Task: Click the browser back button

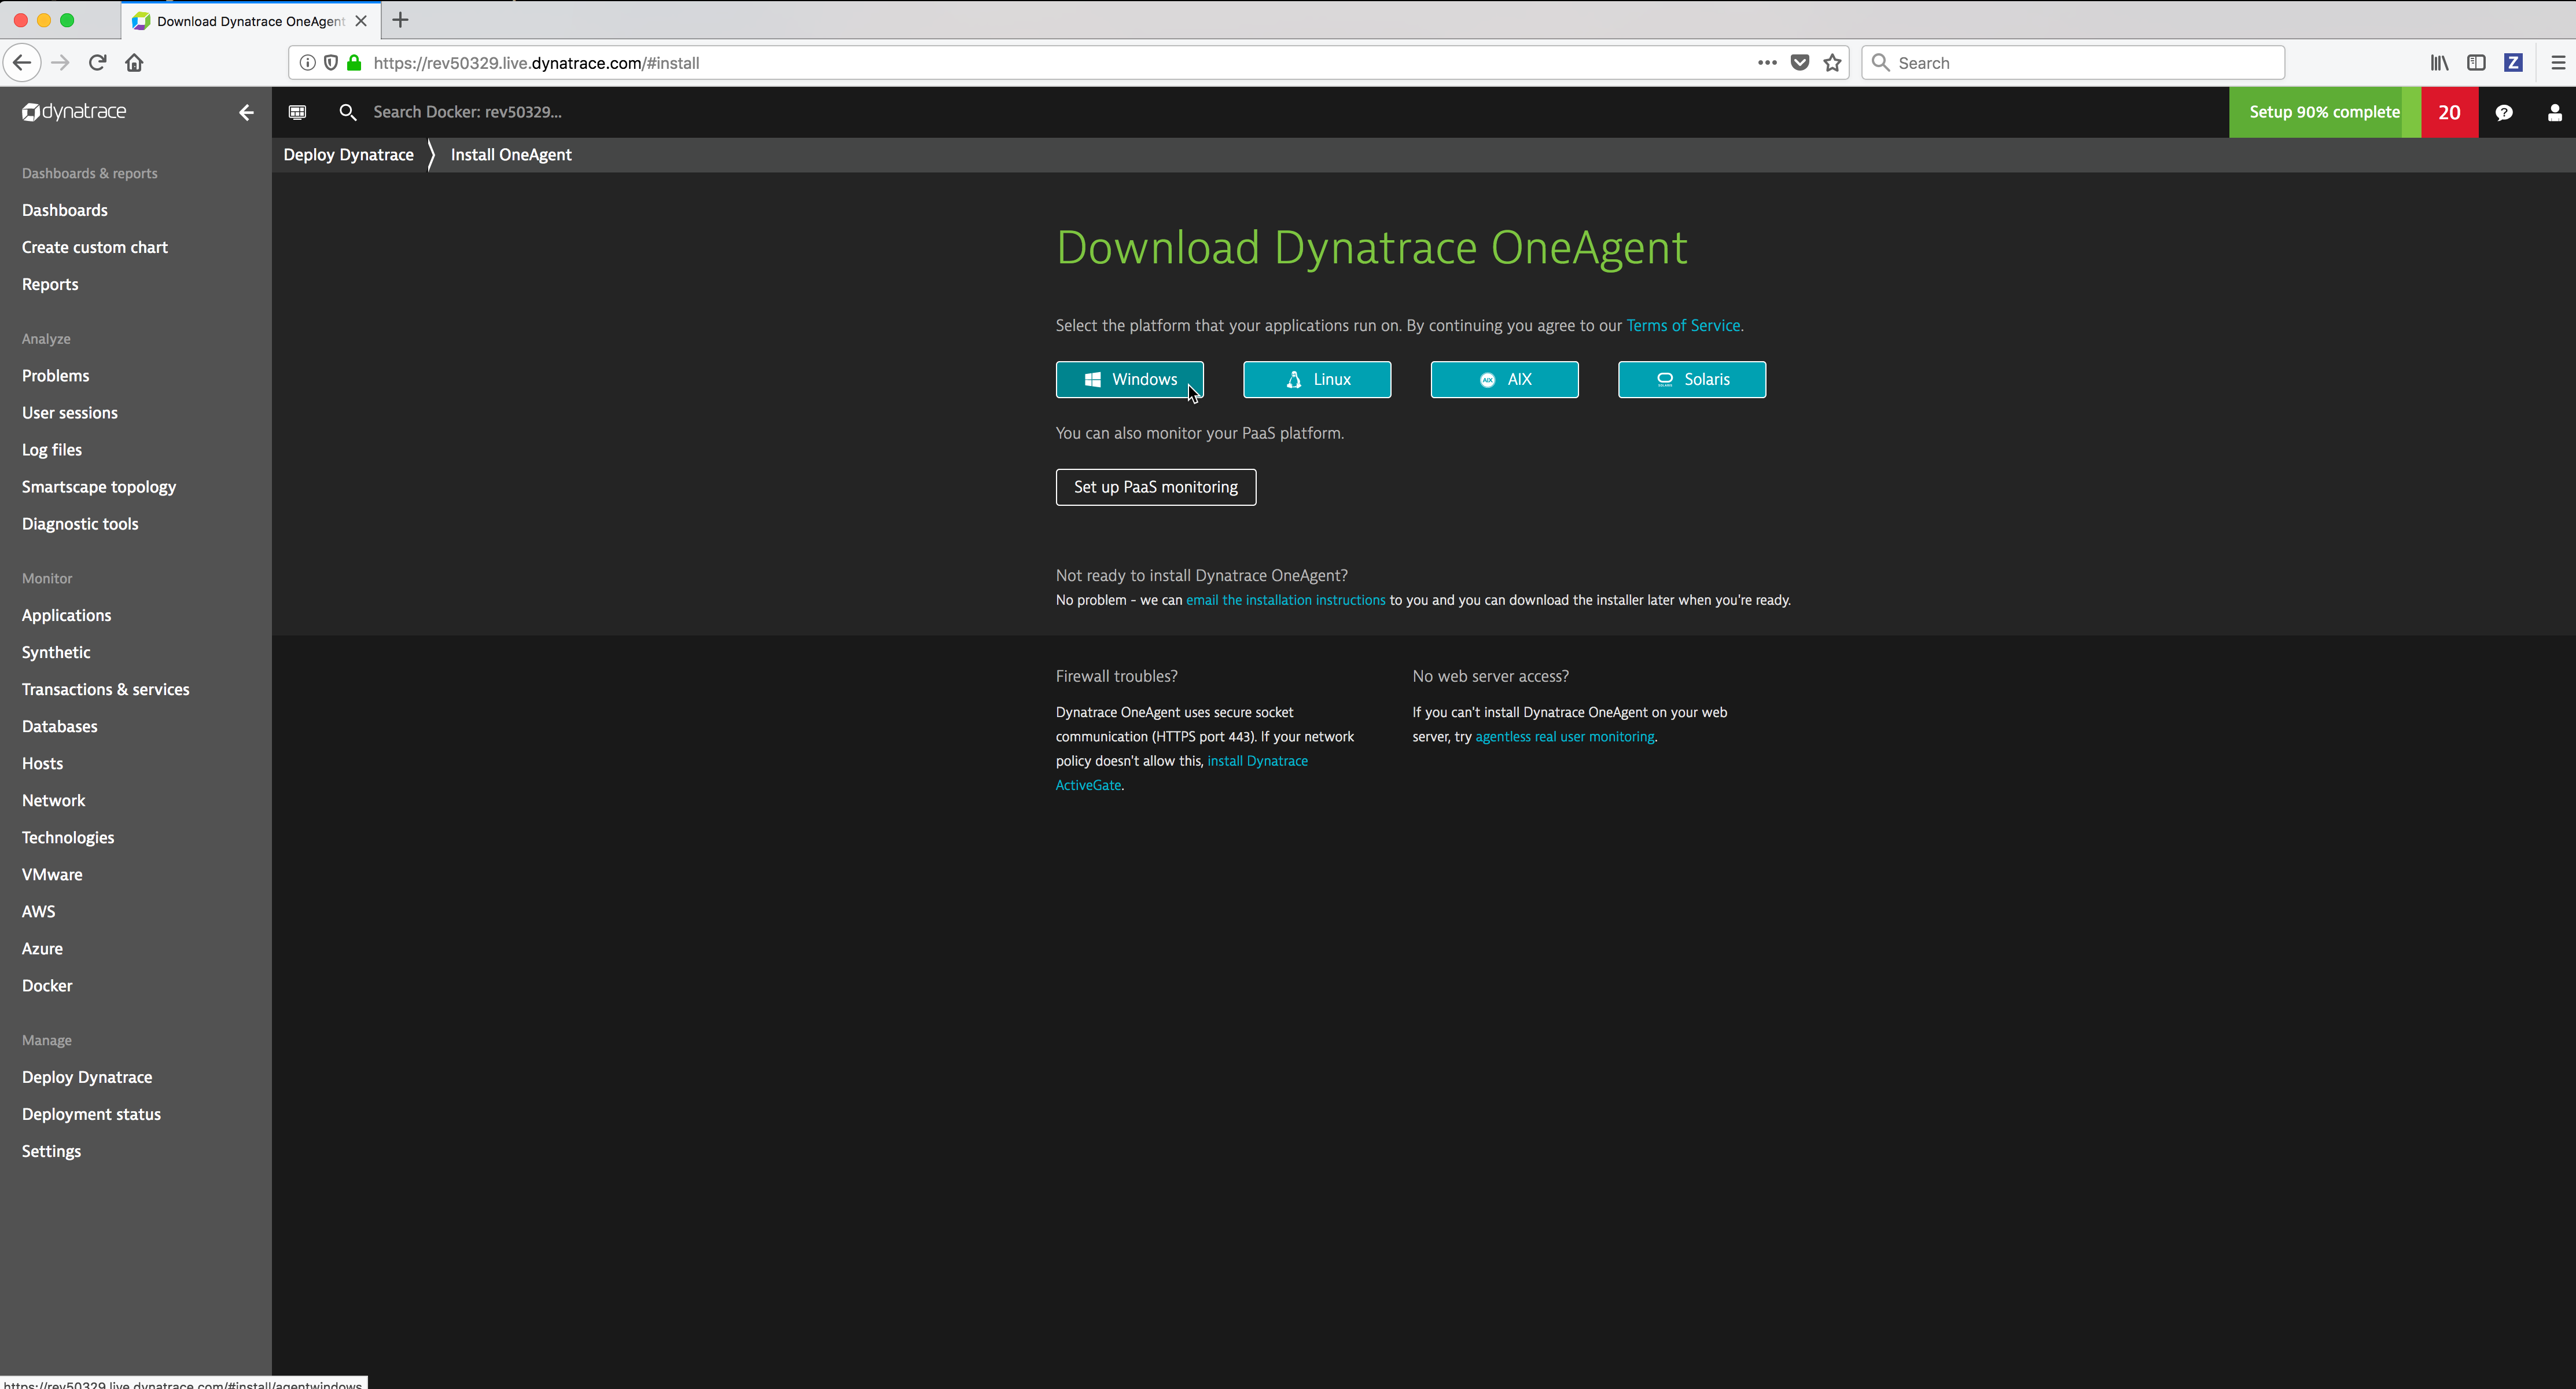Action: point(22,62)
